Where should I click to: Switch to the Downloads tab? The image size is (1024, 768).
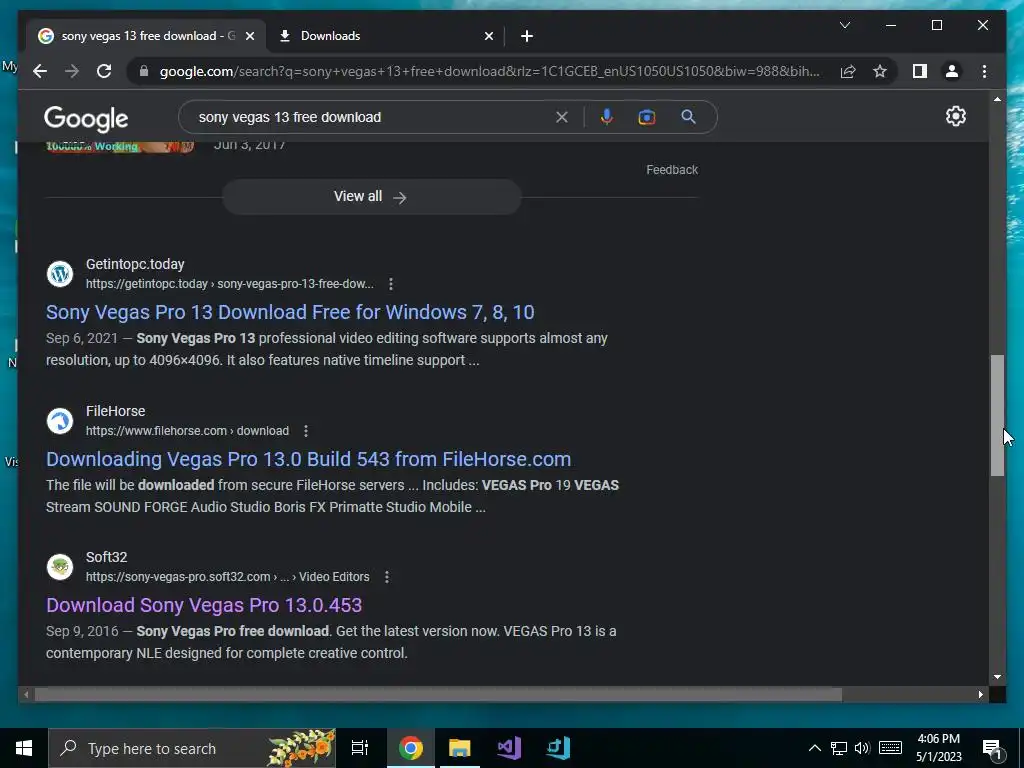coord(385,36)
